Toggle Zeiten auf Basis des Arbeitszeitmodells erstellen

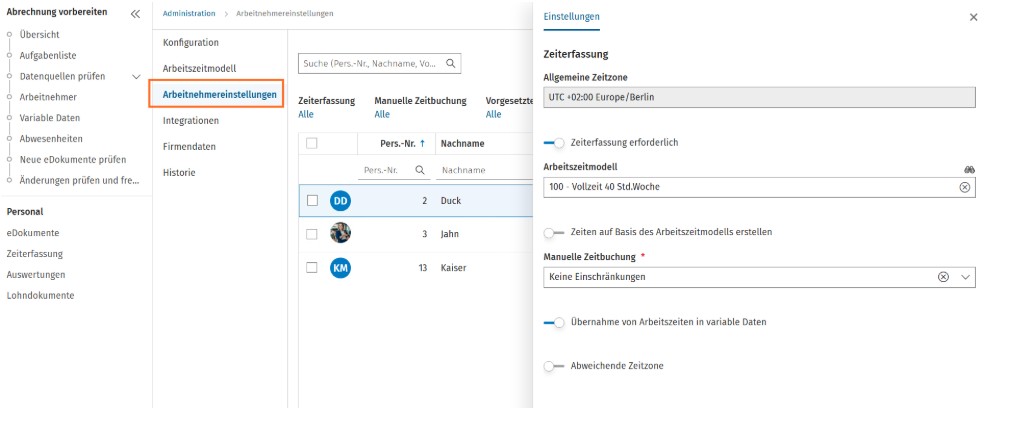click(554, 232)
